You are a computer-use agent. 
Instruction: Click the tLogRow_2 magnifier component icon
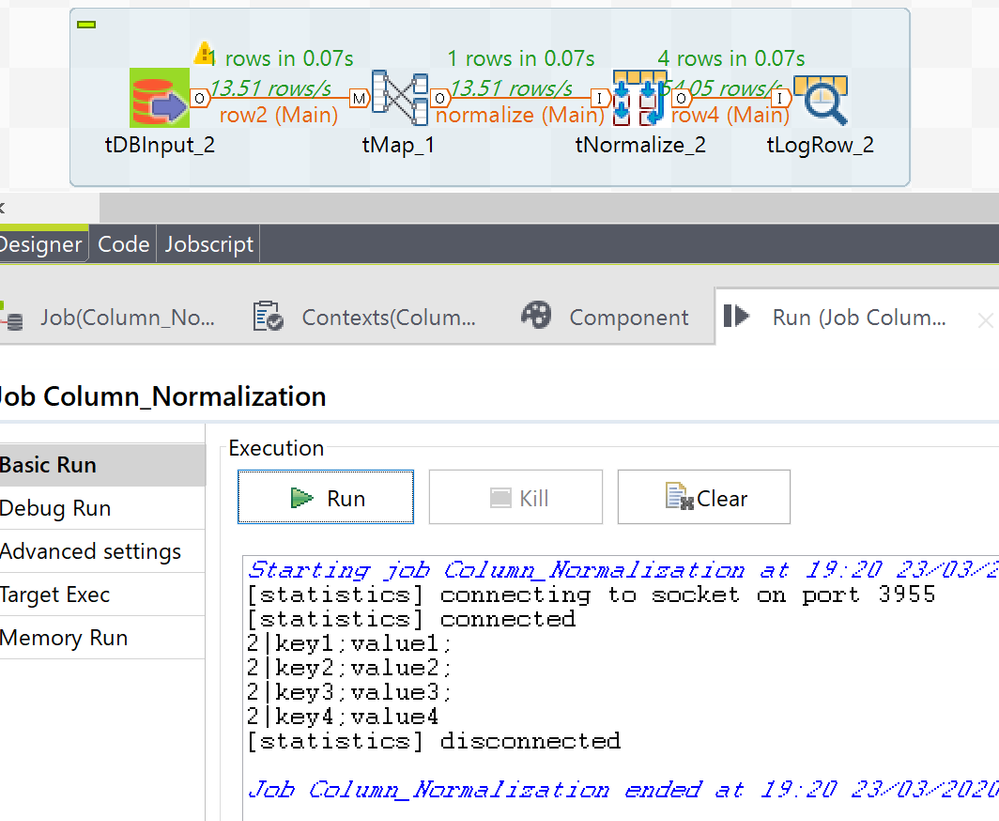click(x=820, y=98)
